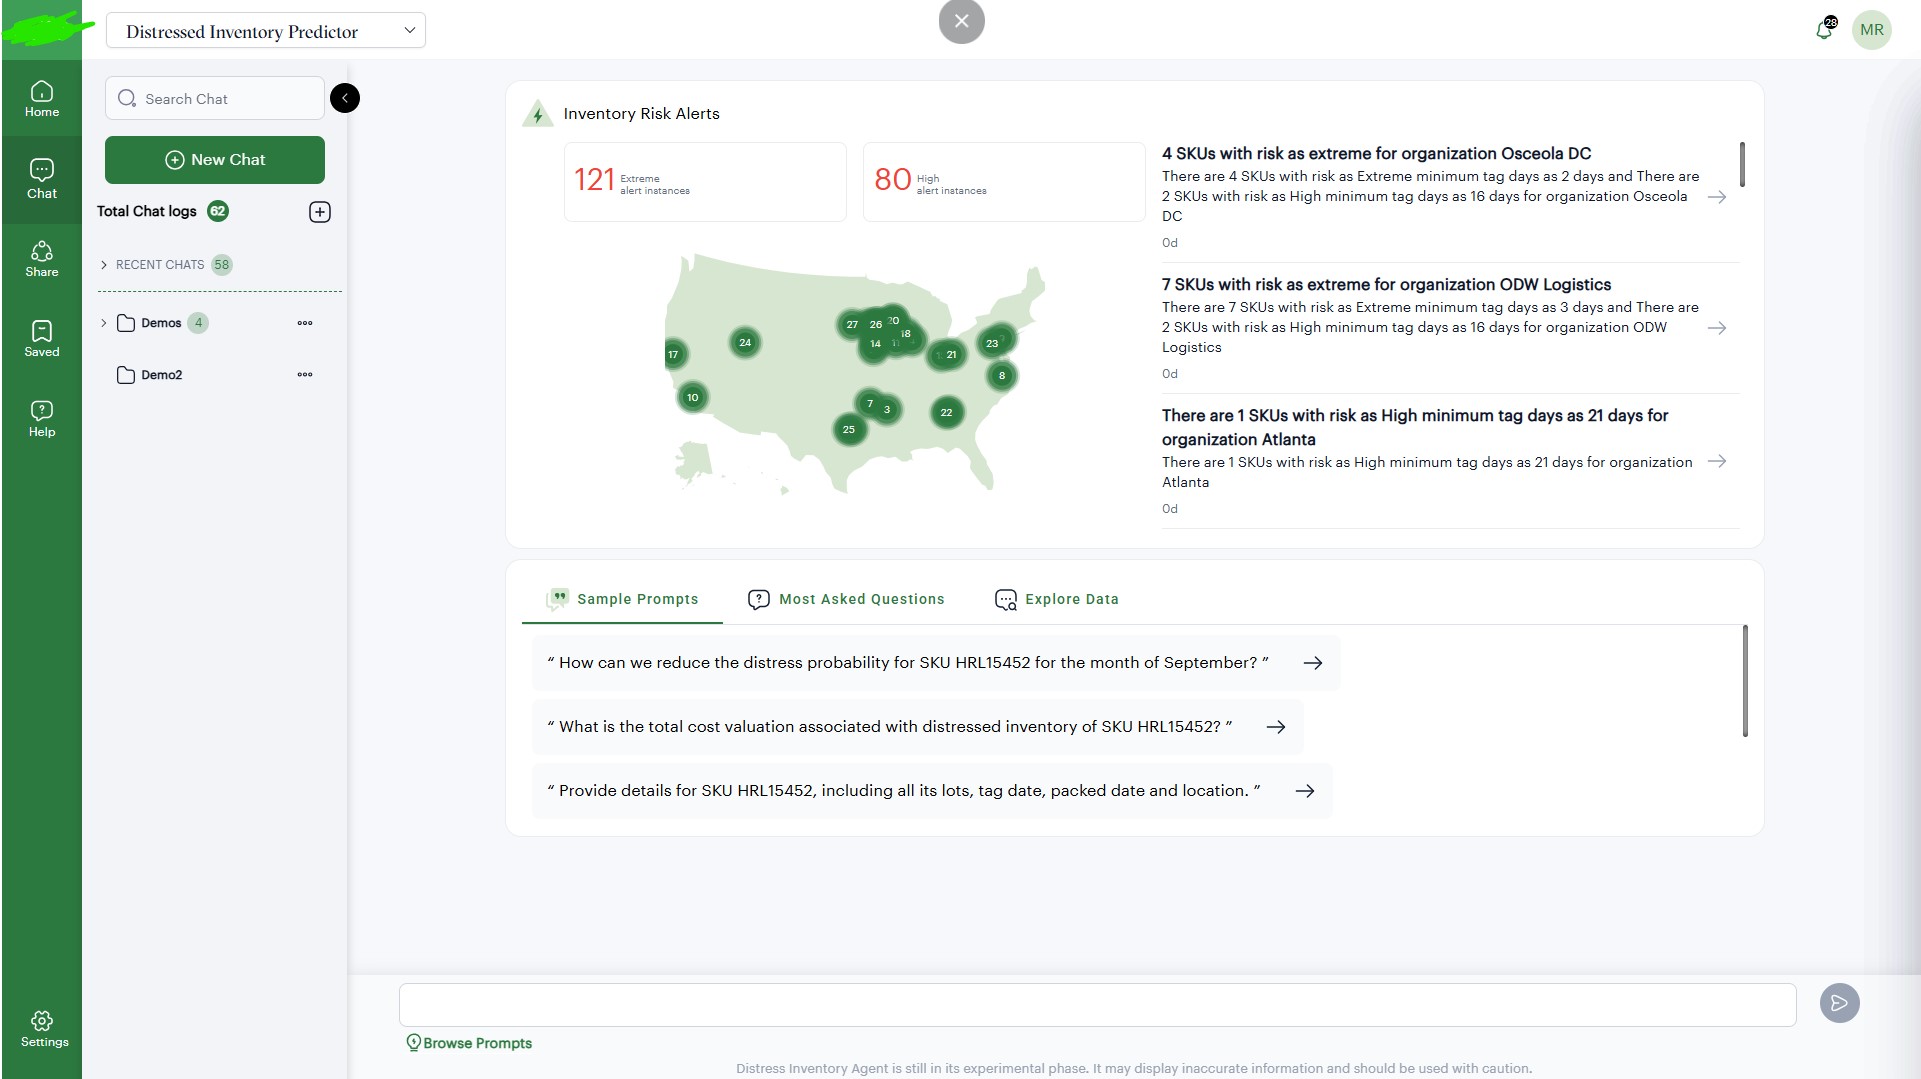Expand the Recent Chats section

[104, 265]
